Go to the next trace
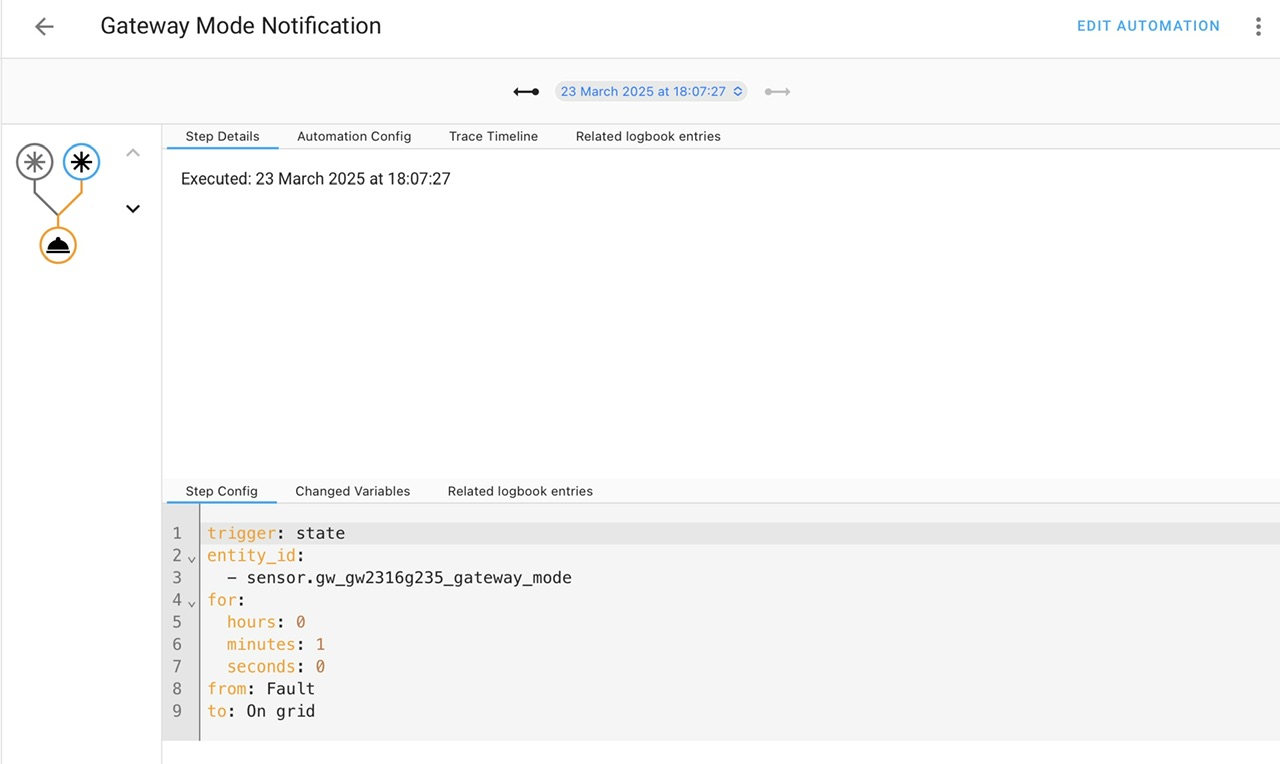This screenshot has height=764, width=1280. (778, 92)
